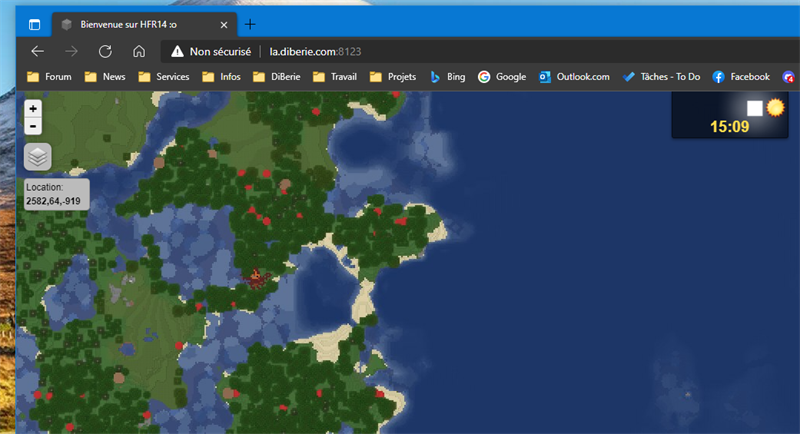Open the Travail bookmarks folder

click(x=335, y=77)
